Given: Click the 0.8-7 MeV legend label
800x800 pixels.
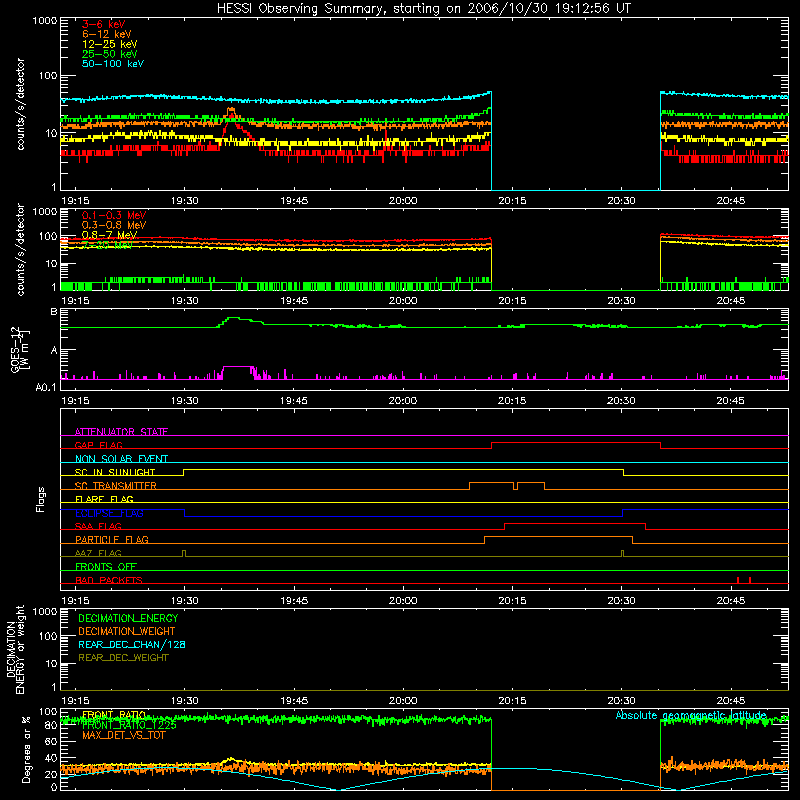Looking at the screenshot, I should [109, 235].
